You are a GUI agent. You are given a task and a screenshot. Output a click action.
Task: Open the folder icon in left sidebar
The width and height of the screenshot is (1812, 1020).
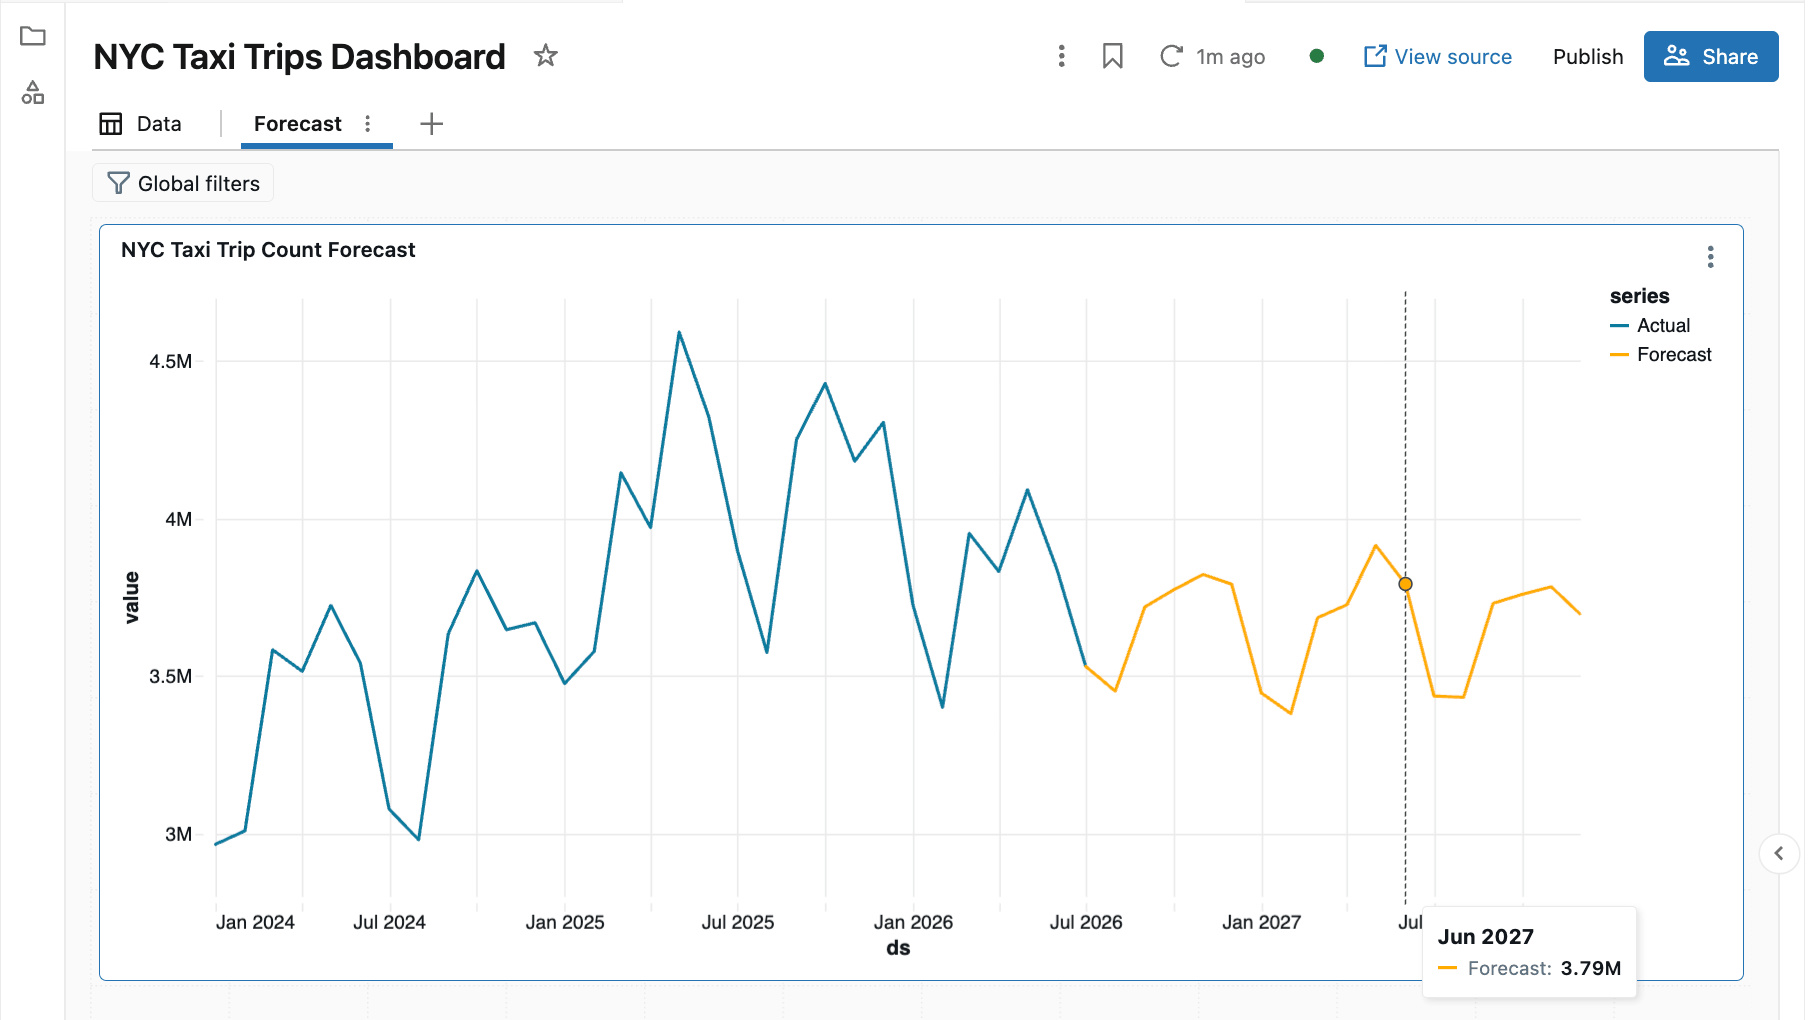[33, 37]
